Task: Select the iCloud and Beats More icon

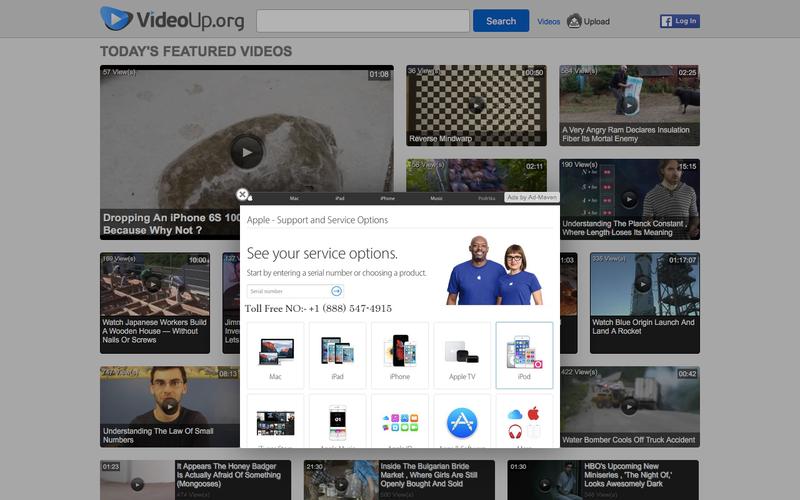Action: [524, 421]
